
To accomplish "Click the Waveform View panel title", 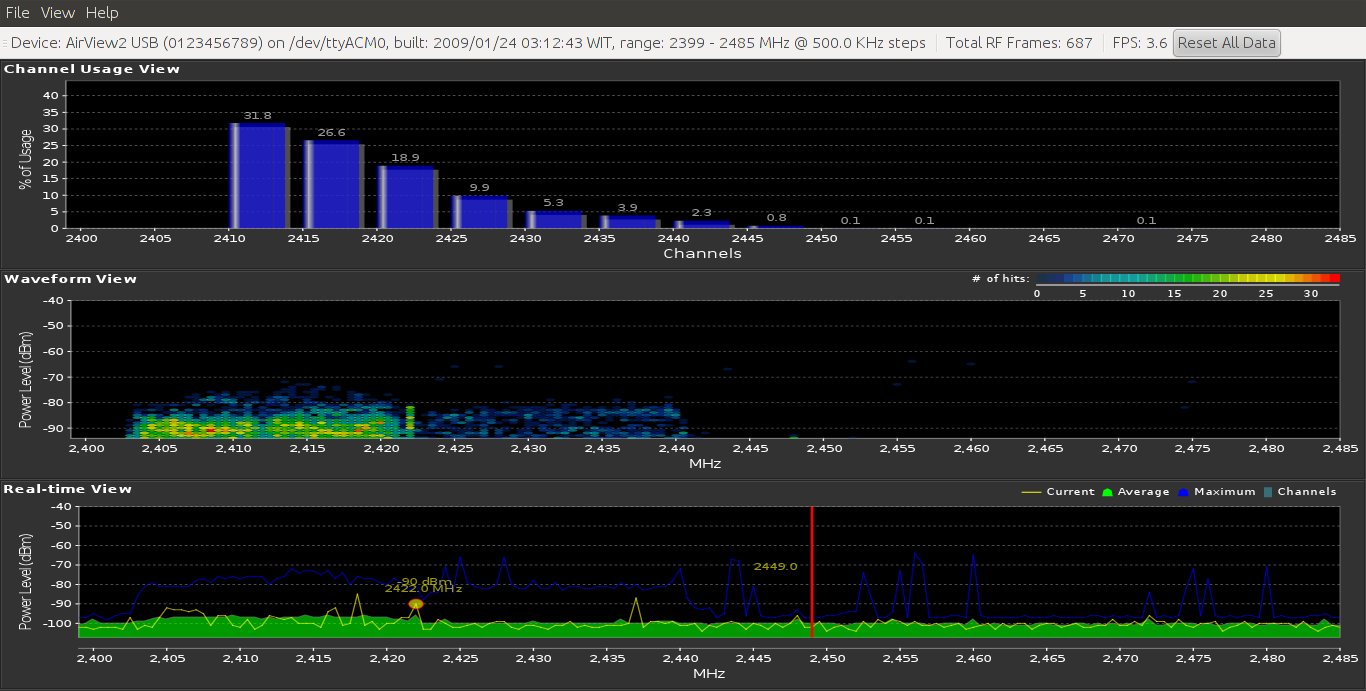I will pyautogui.click(x=70, y=279).
